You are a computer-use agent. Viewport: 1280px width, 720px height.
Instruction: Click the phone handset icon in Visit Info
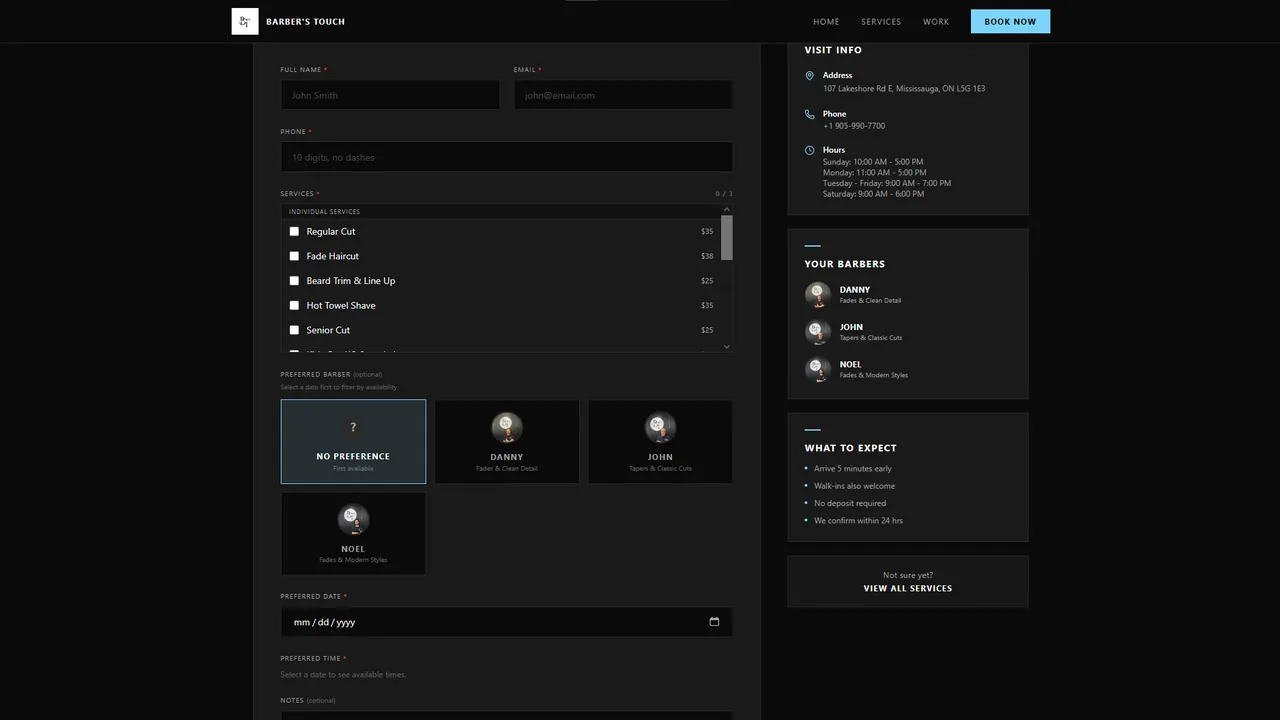(x=810, y=114)
